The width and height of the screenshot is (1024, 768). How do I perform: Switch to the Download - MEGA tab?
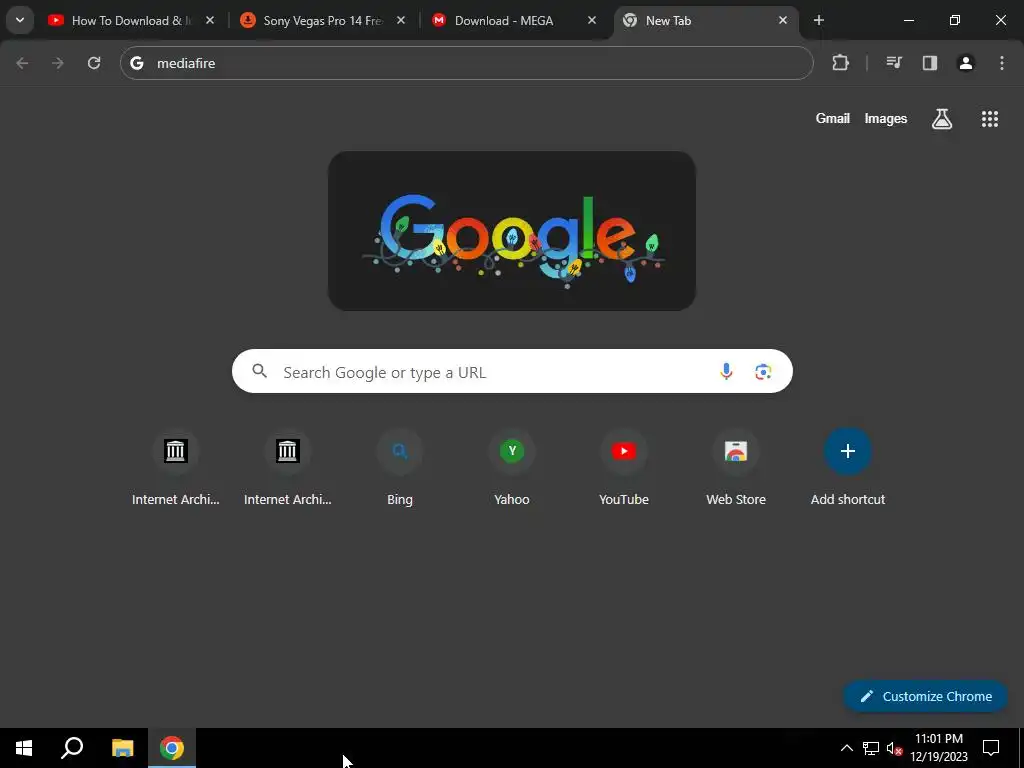tap(515, 20)
